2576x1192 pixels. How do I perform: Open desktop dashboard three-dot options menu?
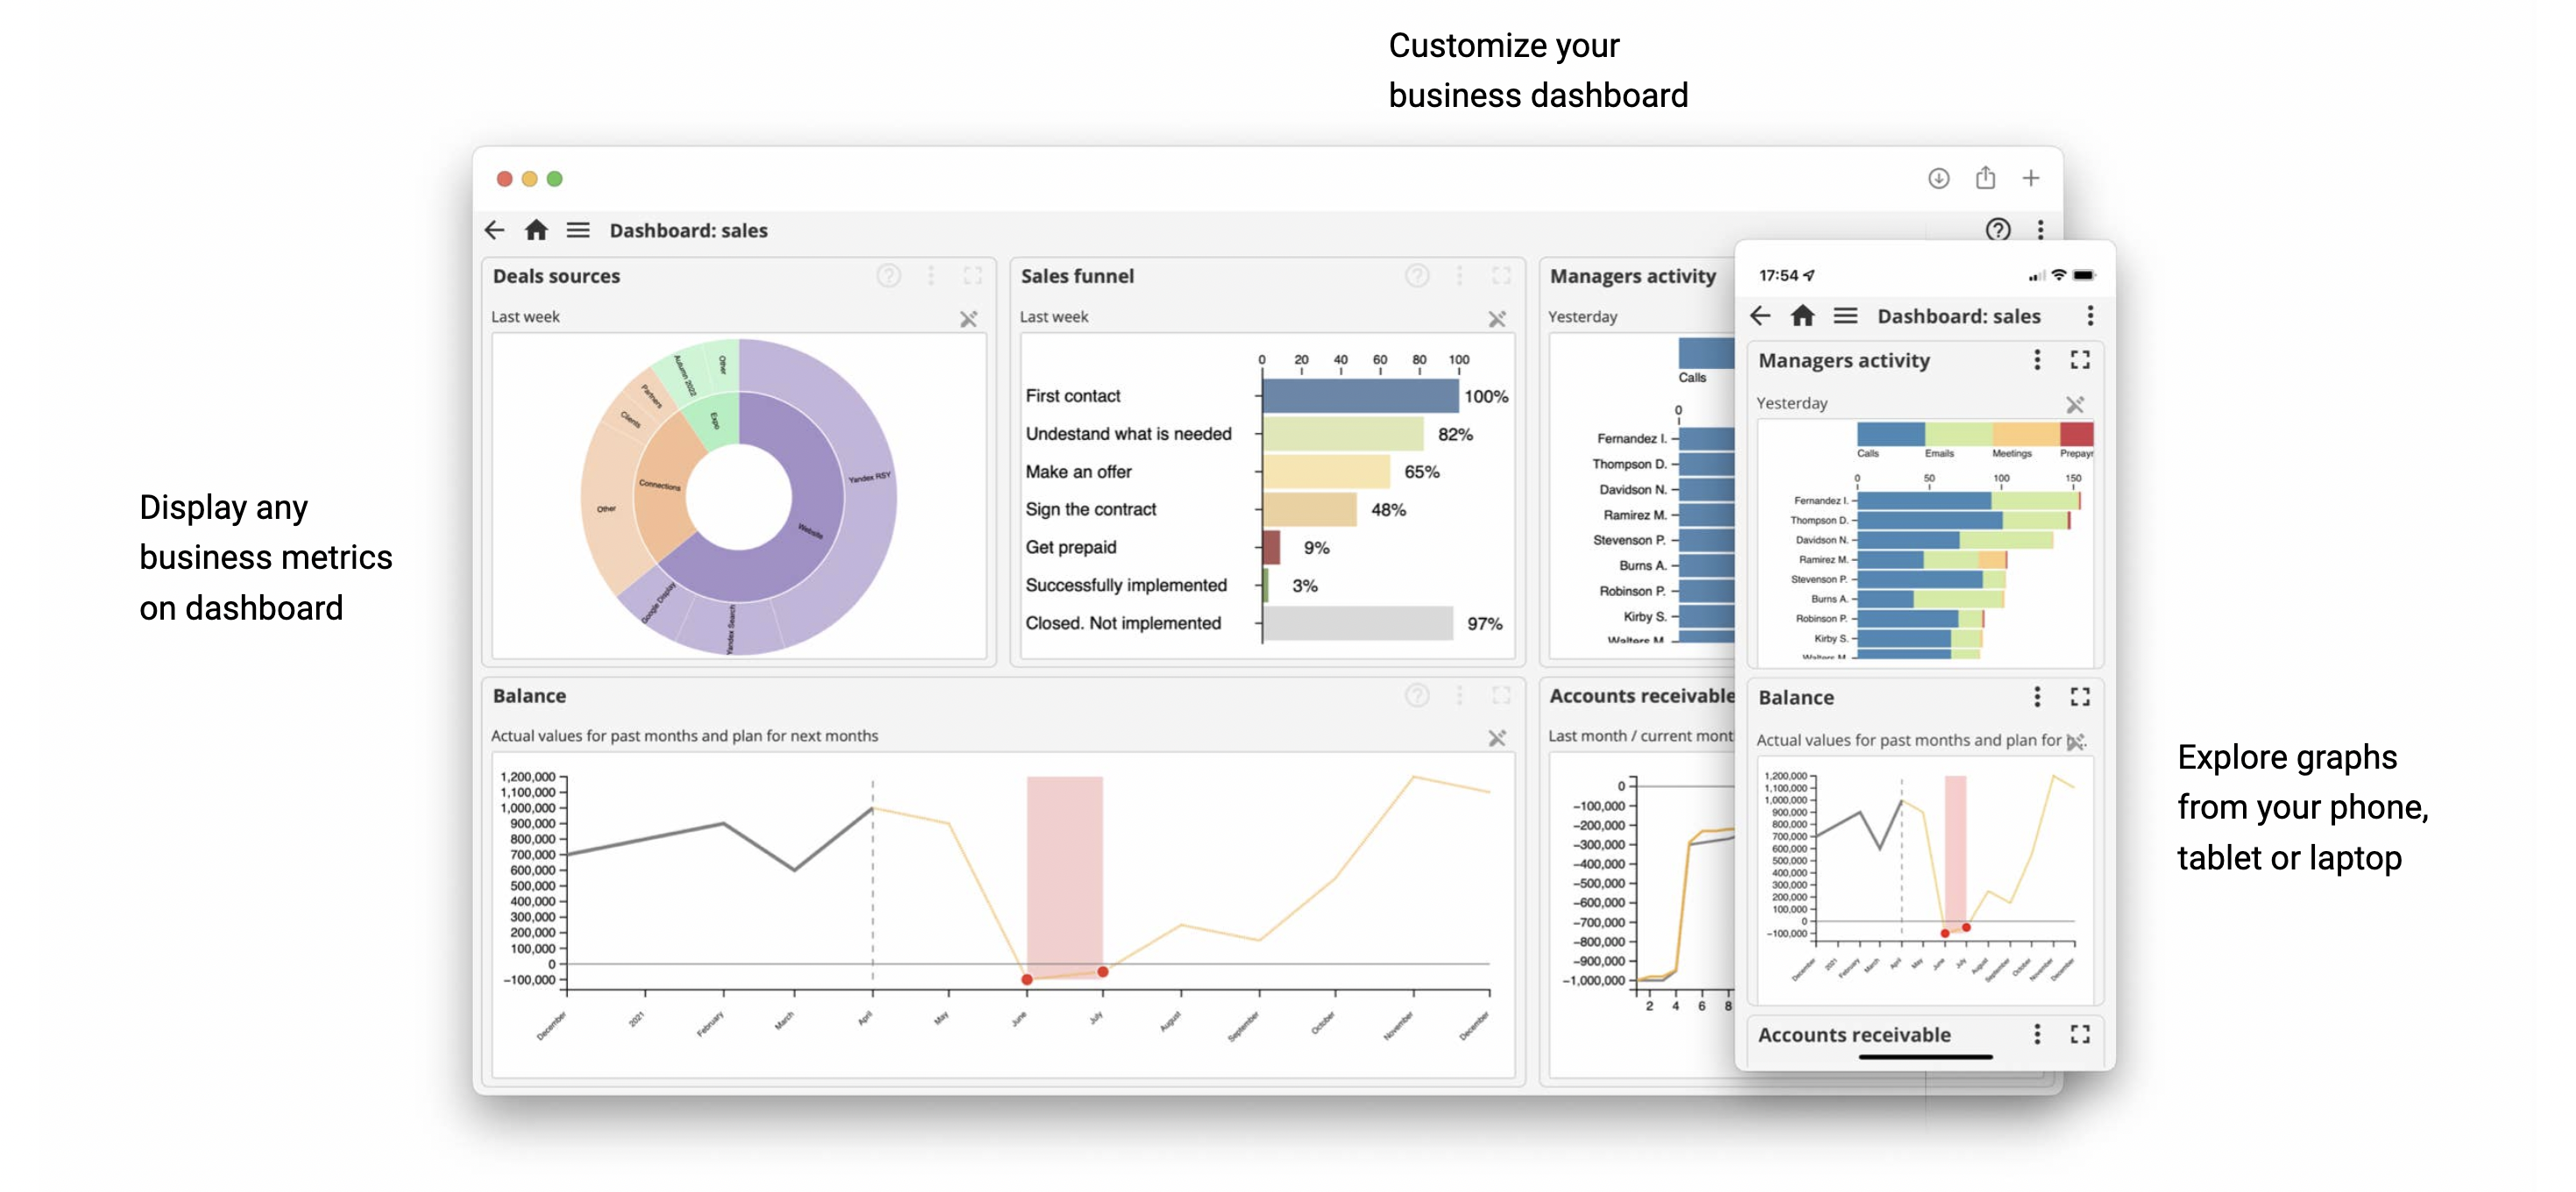[x=2040, y=230]
